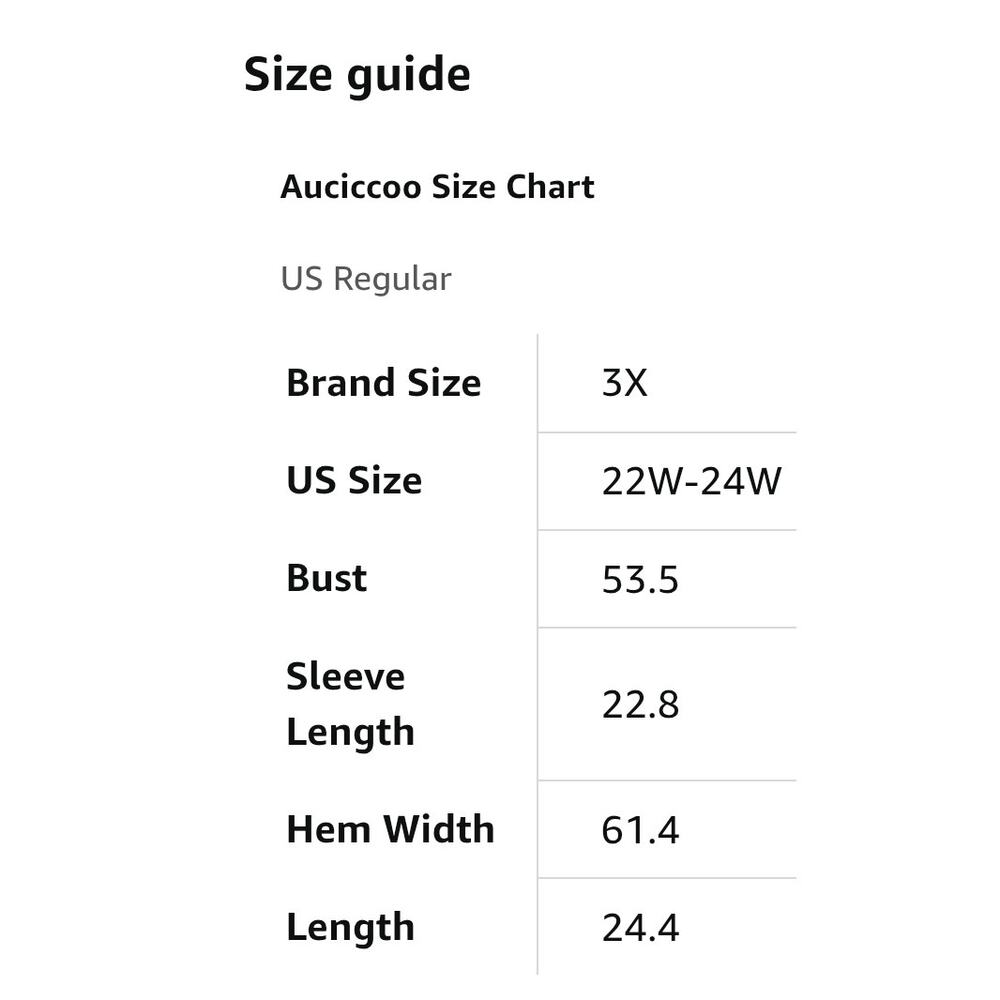
Task: Select the Brand Size row header
Action: tap(384, 383)
